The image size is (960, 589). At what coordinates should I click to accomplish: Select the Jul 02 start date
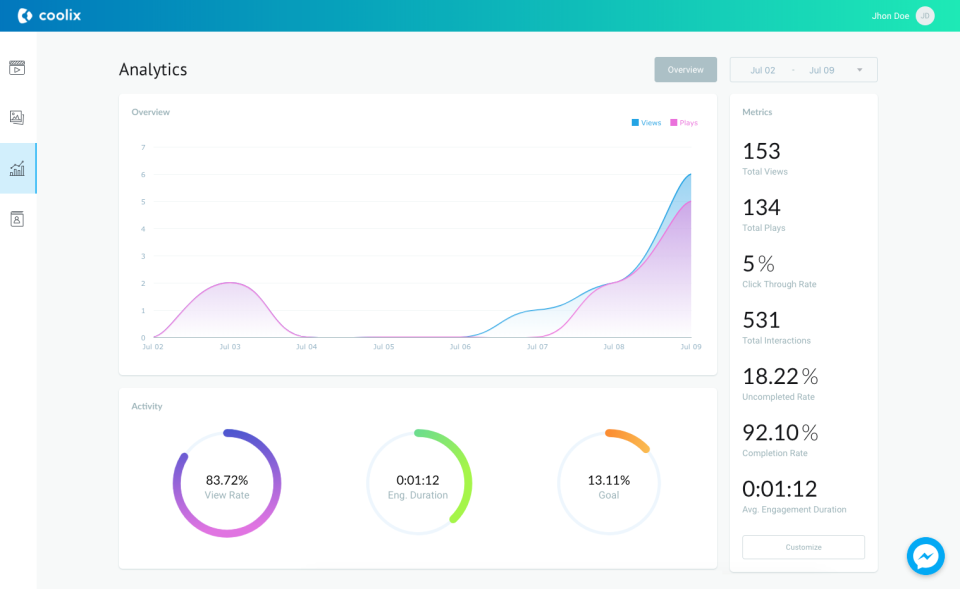tap(762, 70)
